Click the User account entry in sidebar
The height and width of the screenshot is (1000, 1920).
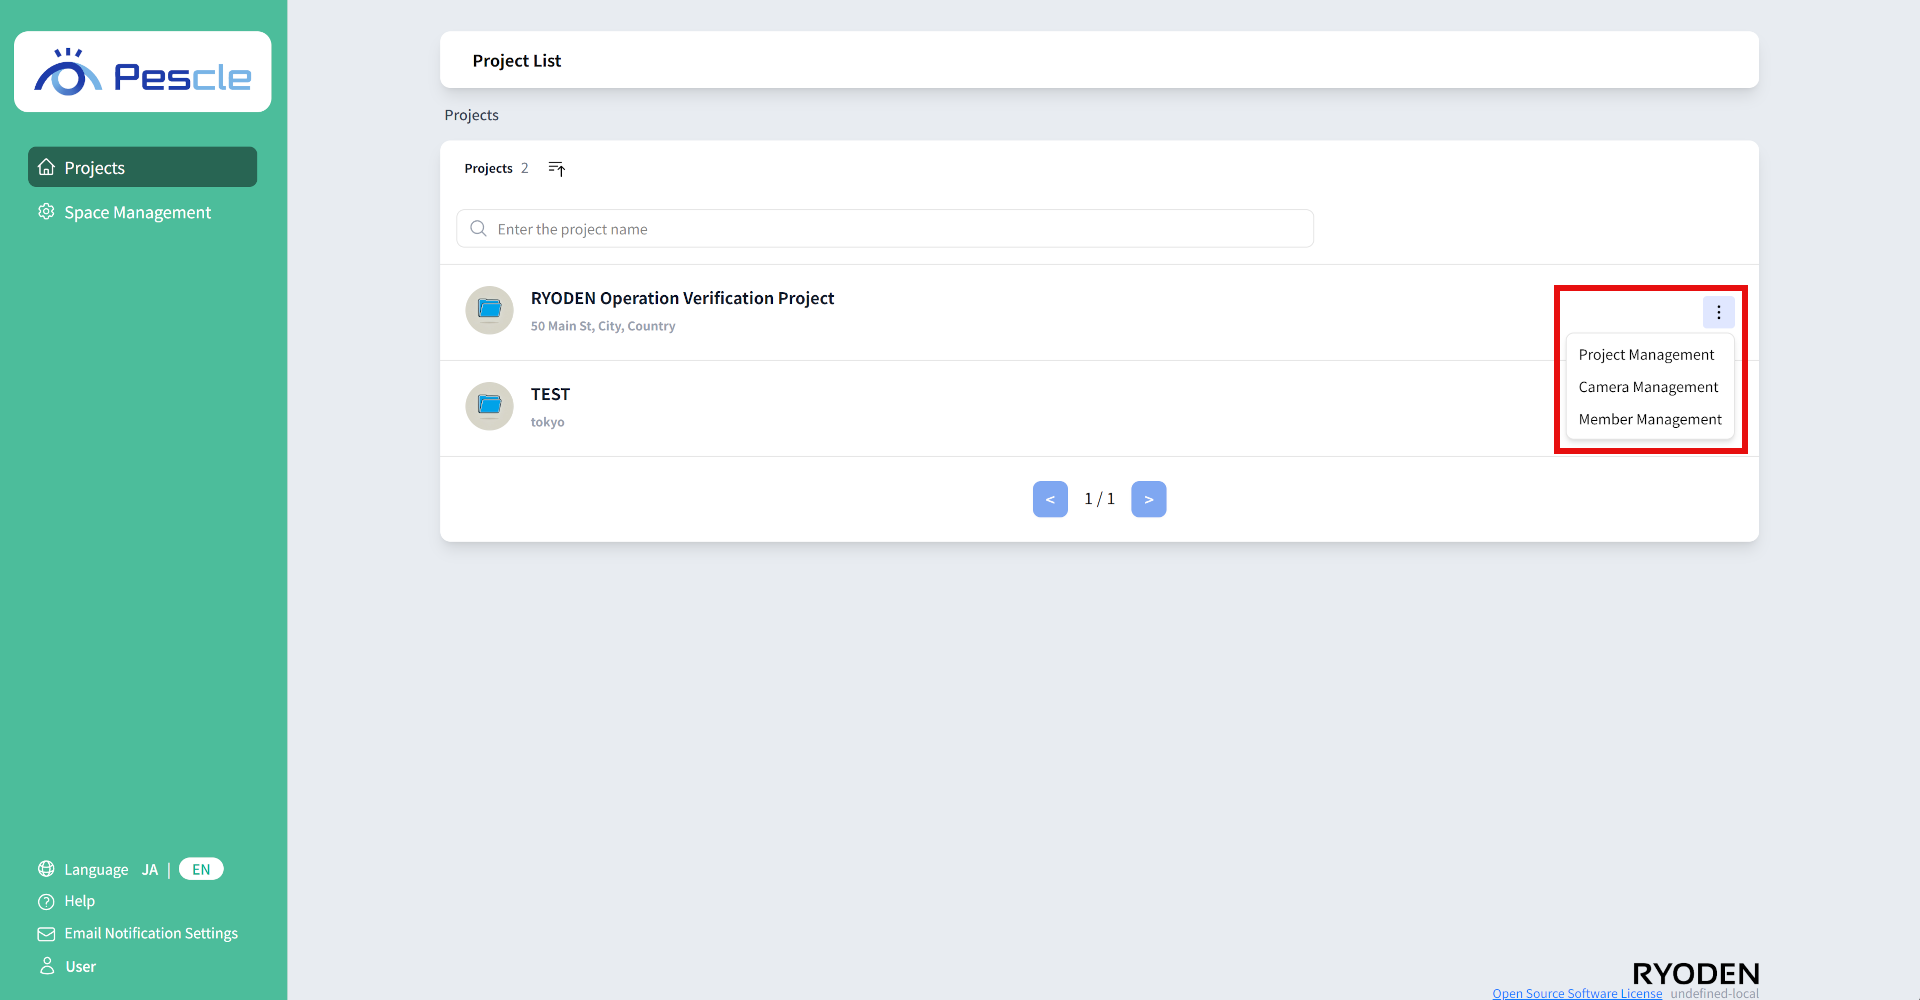coord(80,966)
